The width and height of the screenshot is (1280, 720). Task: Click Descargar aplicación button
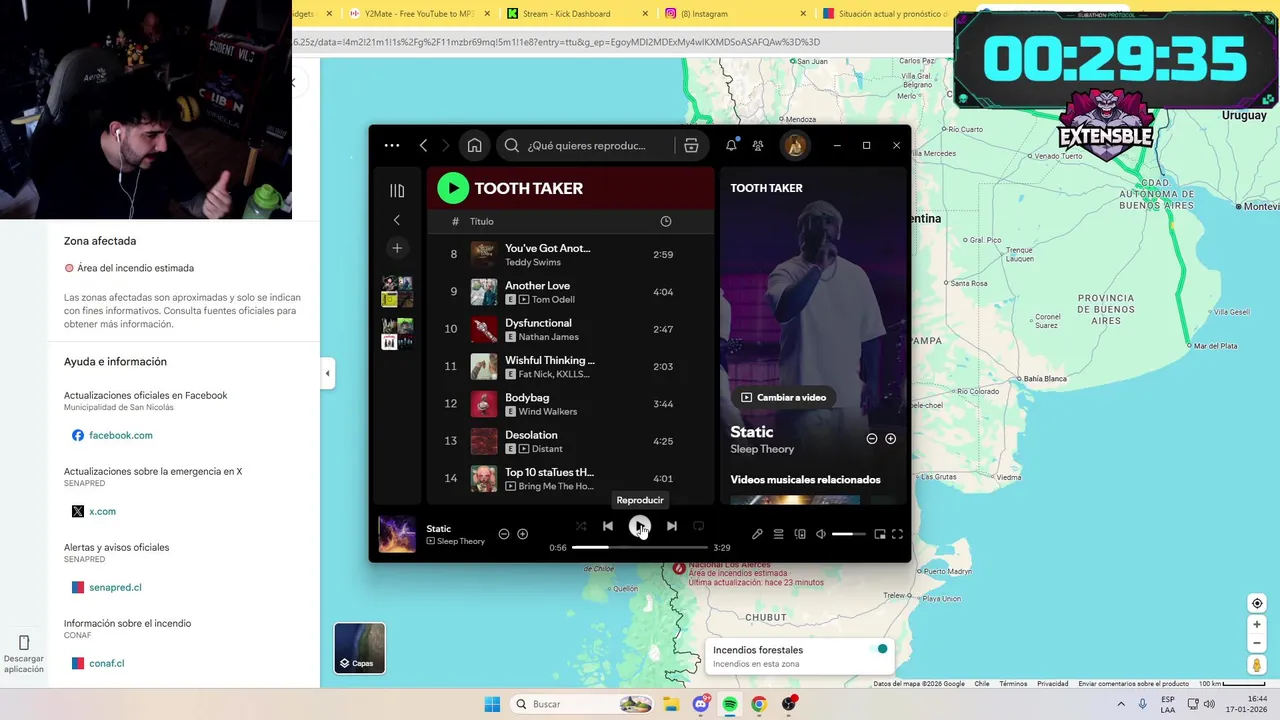24,652
